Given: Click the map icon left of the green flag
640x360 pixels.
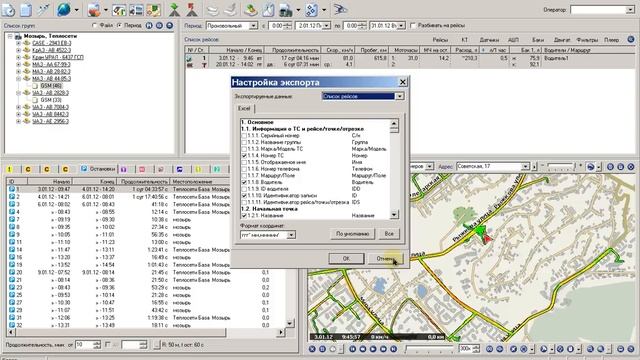Looking at the screenshot, I should (154, 9).
